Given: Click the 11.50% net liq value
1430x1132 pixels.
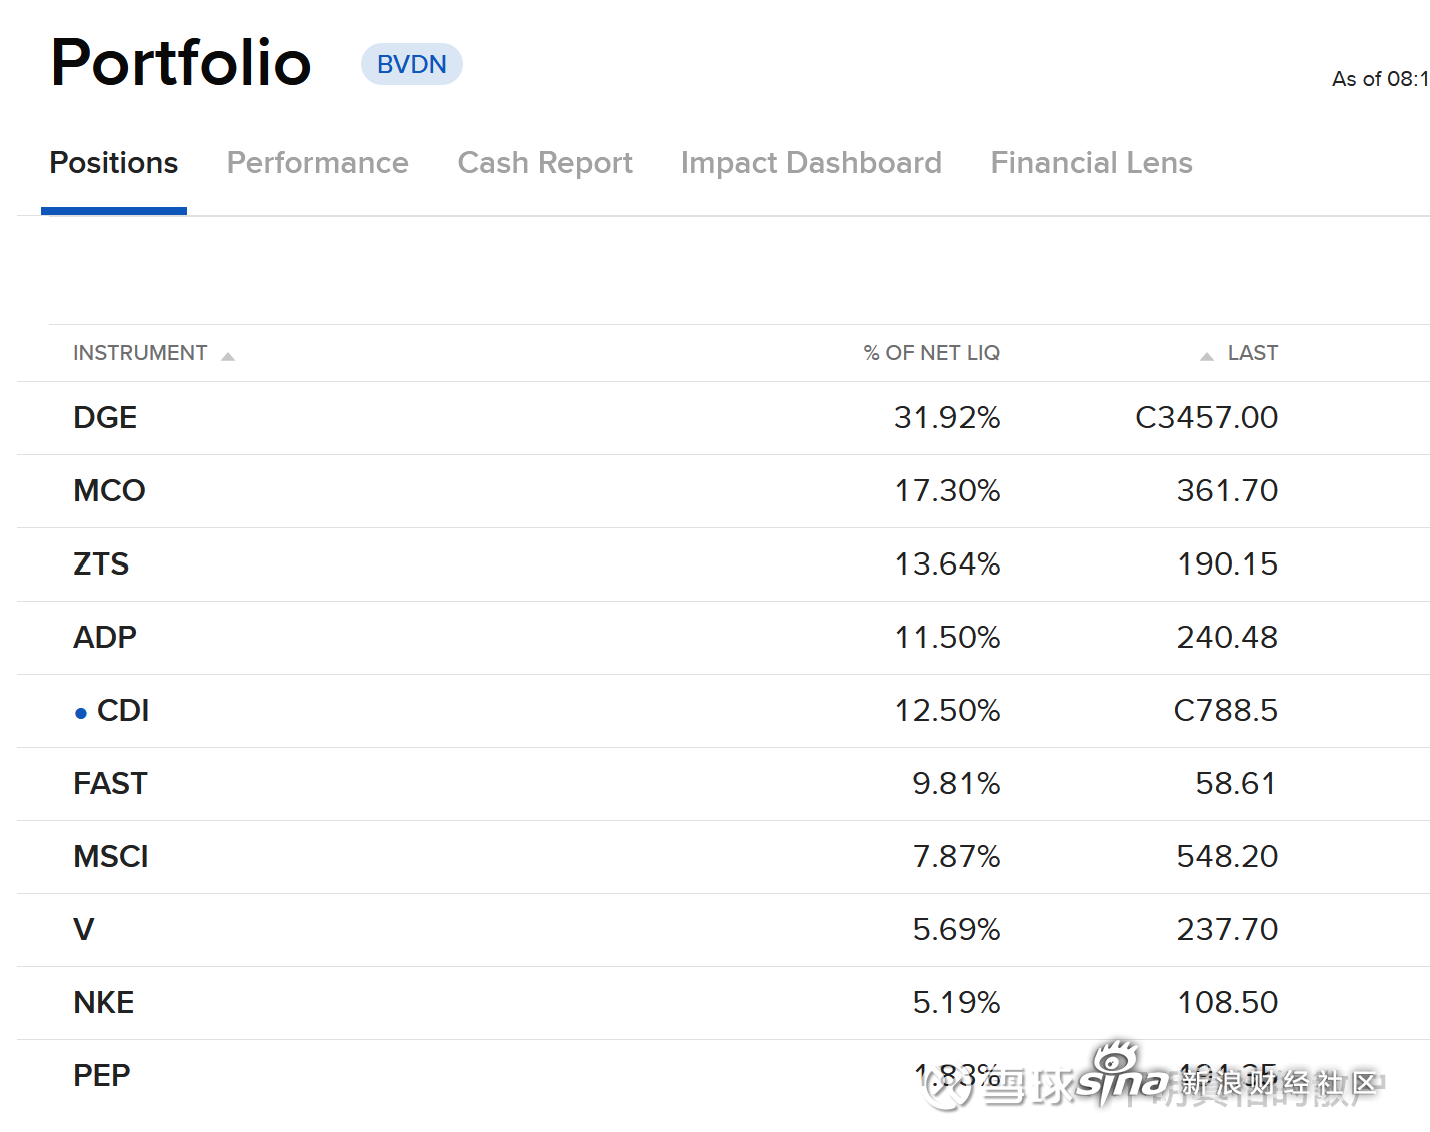Looking at the screenshot, I should coord(947,637).
